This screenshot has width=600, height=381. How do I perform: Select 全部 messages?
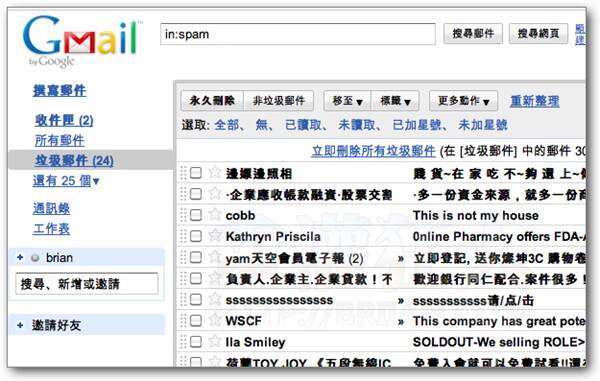tap(227, 125)
